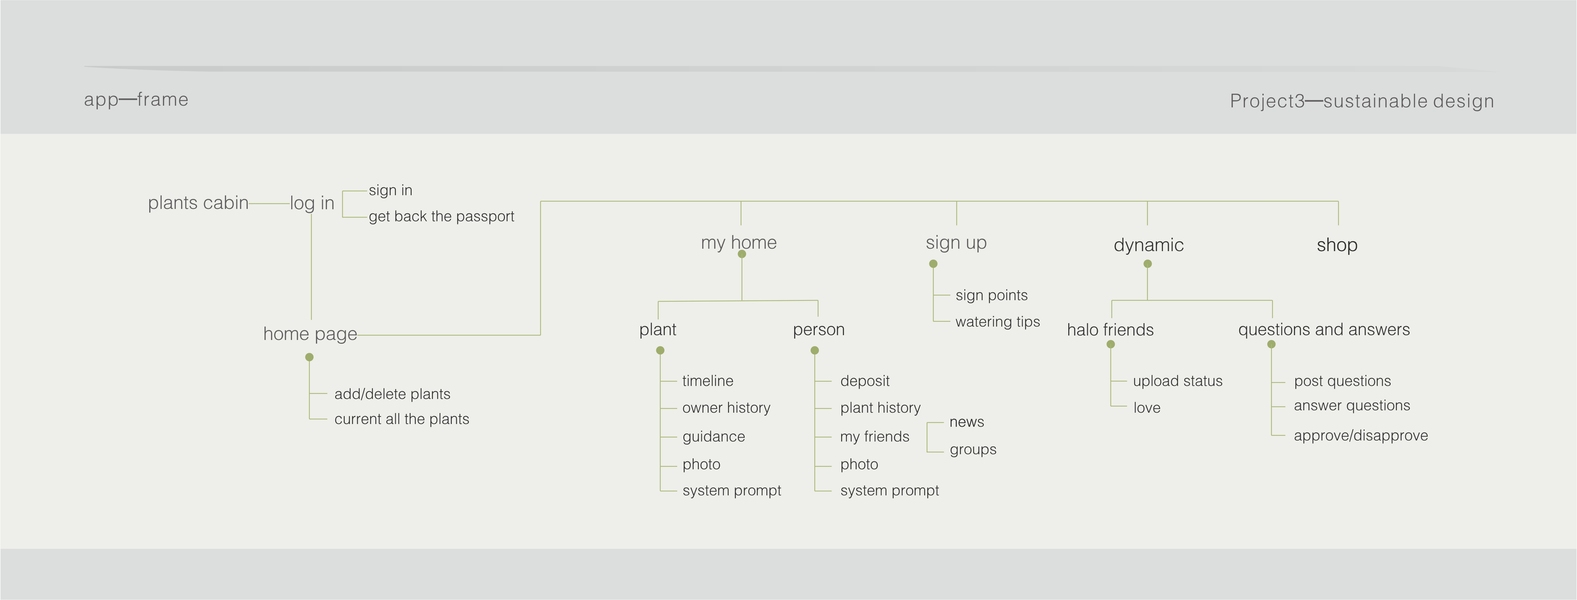Click the dot under person node
1577x600 pixels.
[815, 350]
